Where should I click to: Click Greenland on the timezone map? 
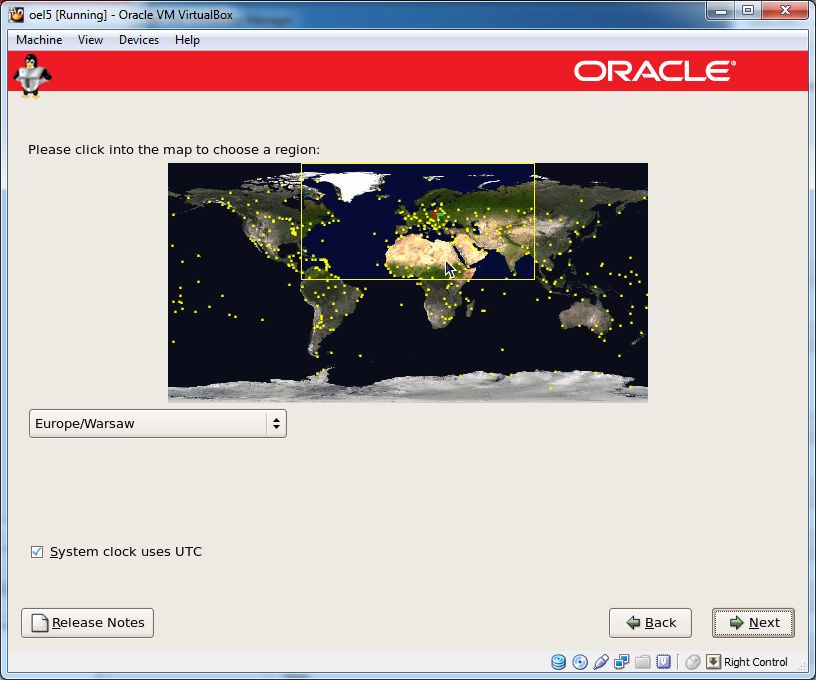(352, 185)
